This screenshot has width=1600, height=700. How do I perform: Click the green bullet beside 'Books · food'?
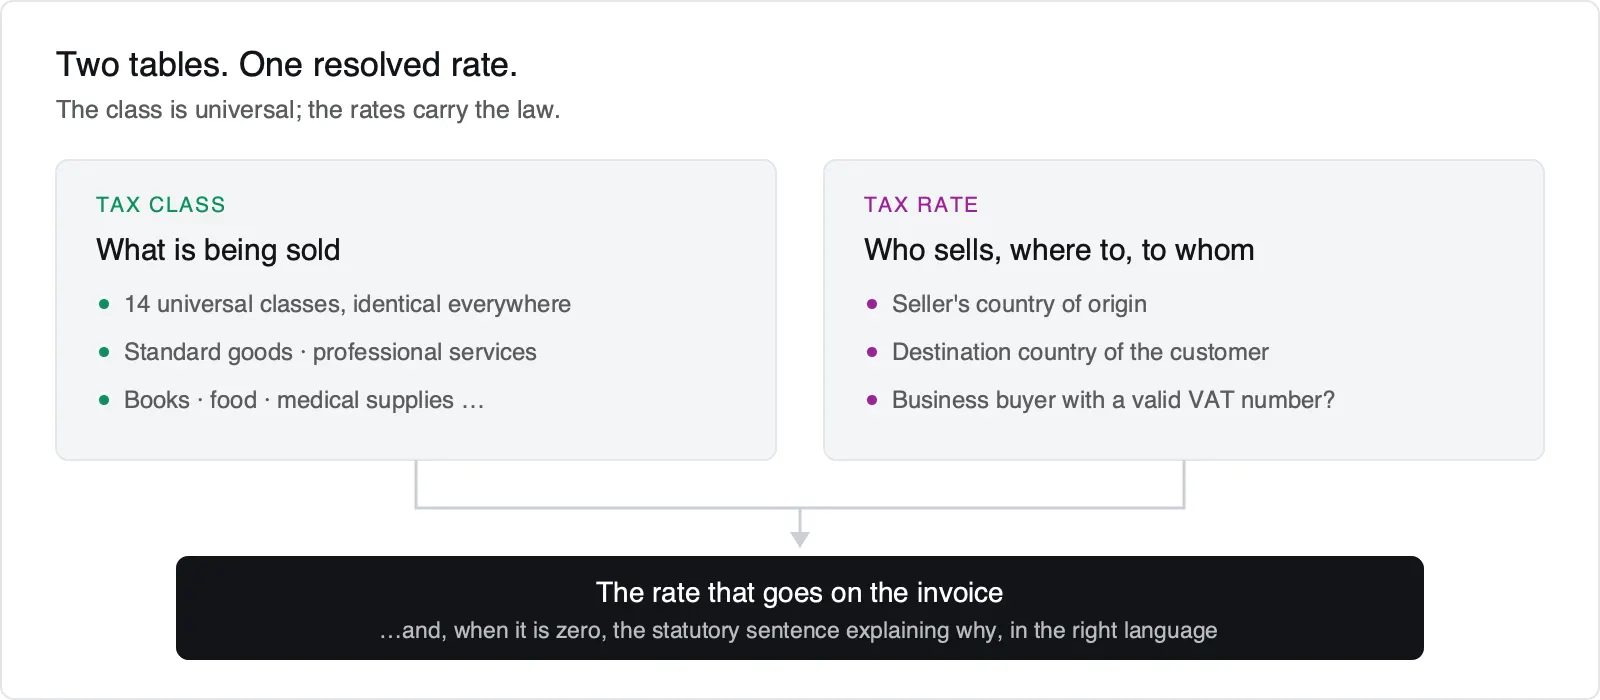pyautogui.click(x=104, y=400)
